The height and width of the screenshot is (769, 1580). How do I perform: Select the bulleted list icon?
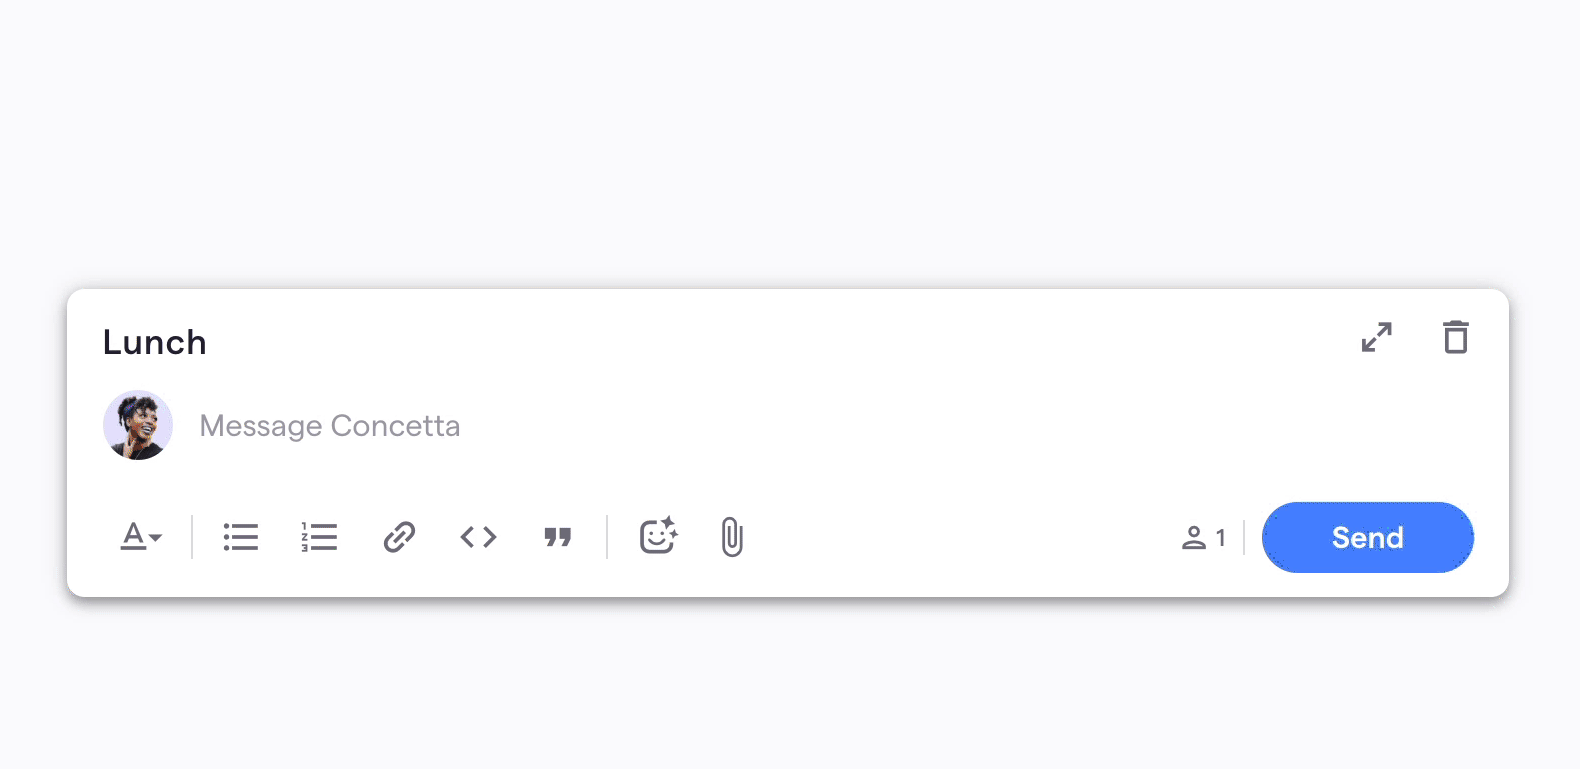click(x=240, y=537)
